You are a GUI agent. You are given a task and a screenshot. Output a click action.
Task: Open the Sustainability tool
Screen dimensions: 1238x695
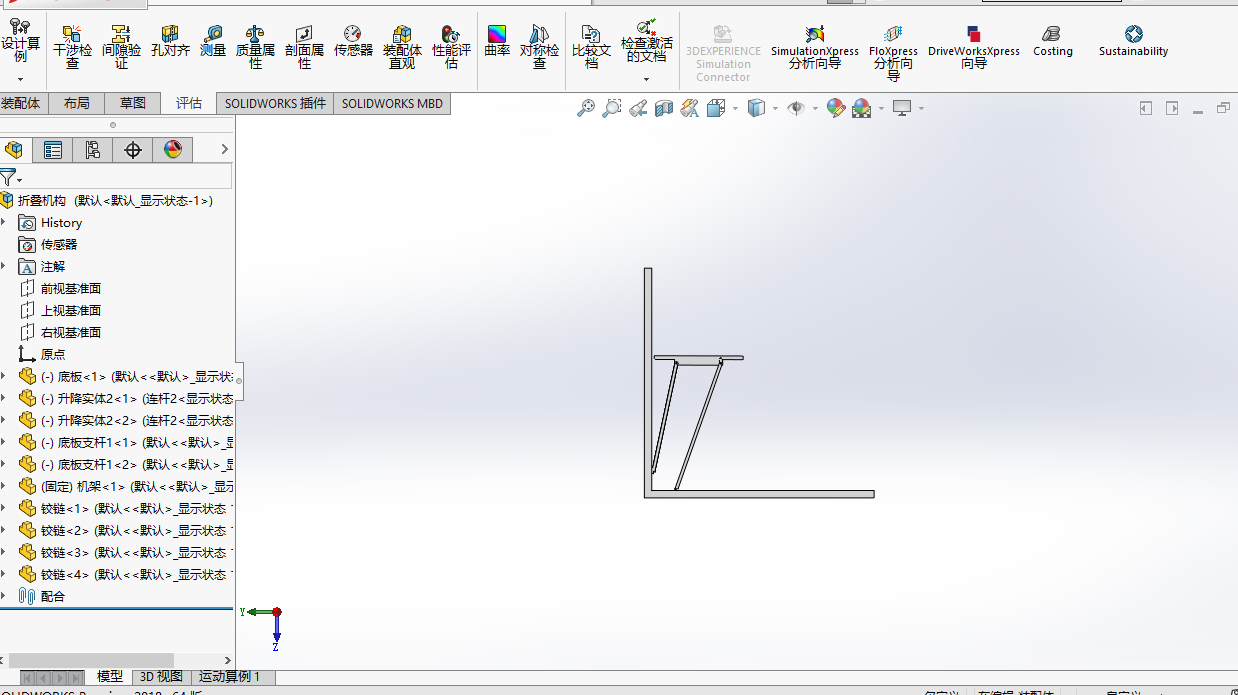(1133, 41)
